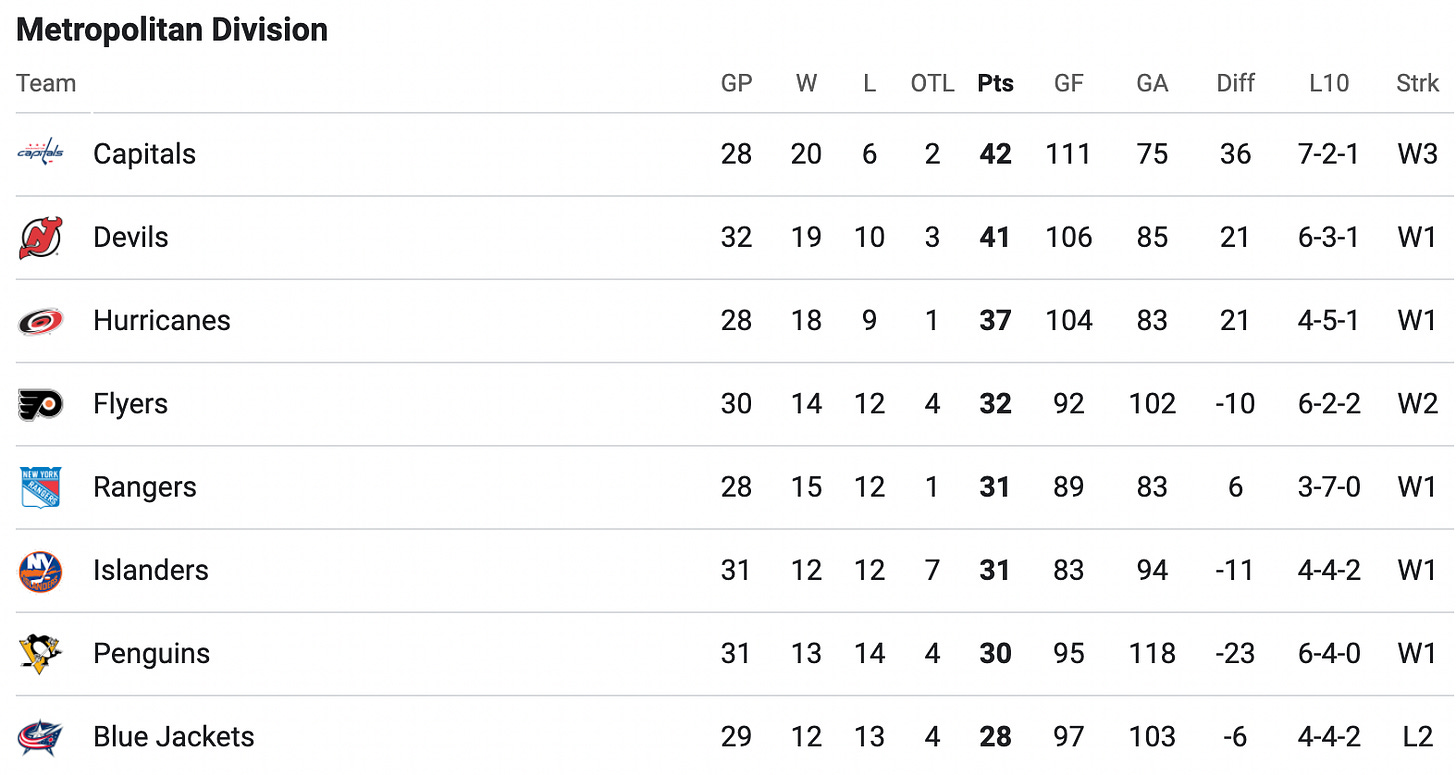Click the Rangers team logo
The height and width of the screenshot is (775, 1456).
[x=41, y=487]
